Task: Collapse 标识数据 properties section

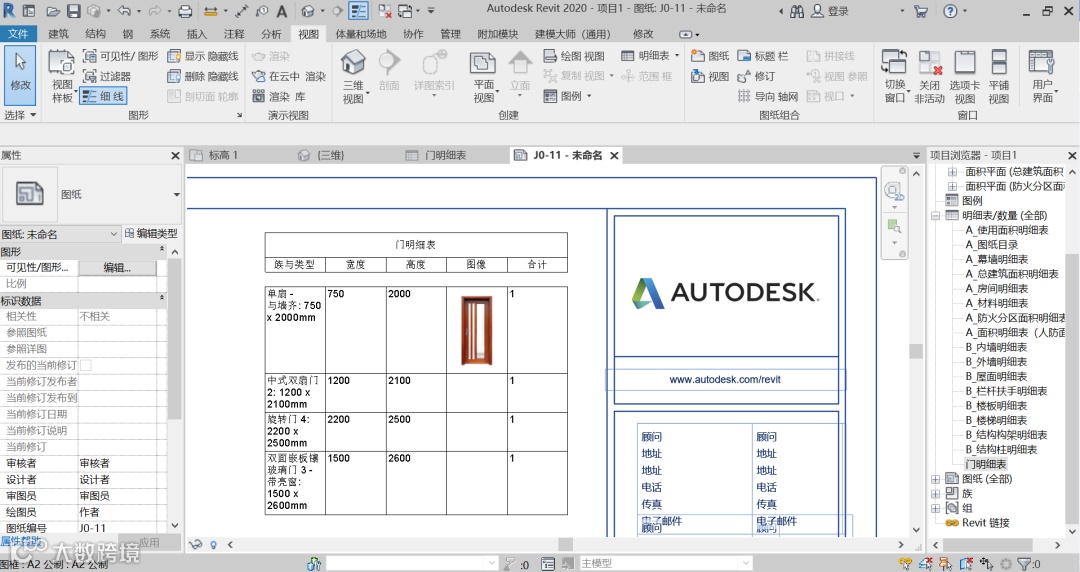Action: pyautogui.click(x=162, y=300)
